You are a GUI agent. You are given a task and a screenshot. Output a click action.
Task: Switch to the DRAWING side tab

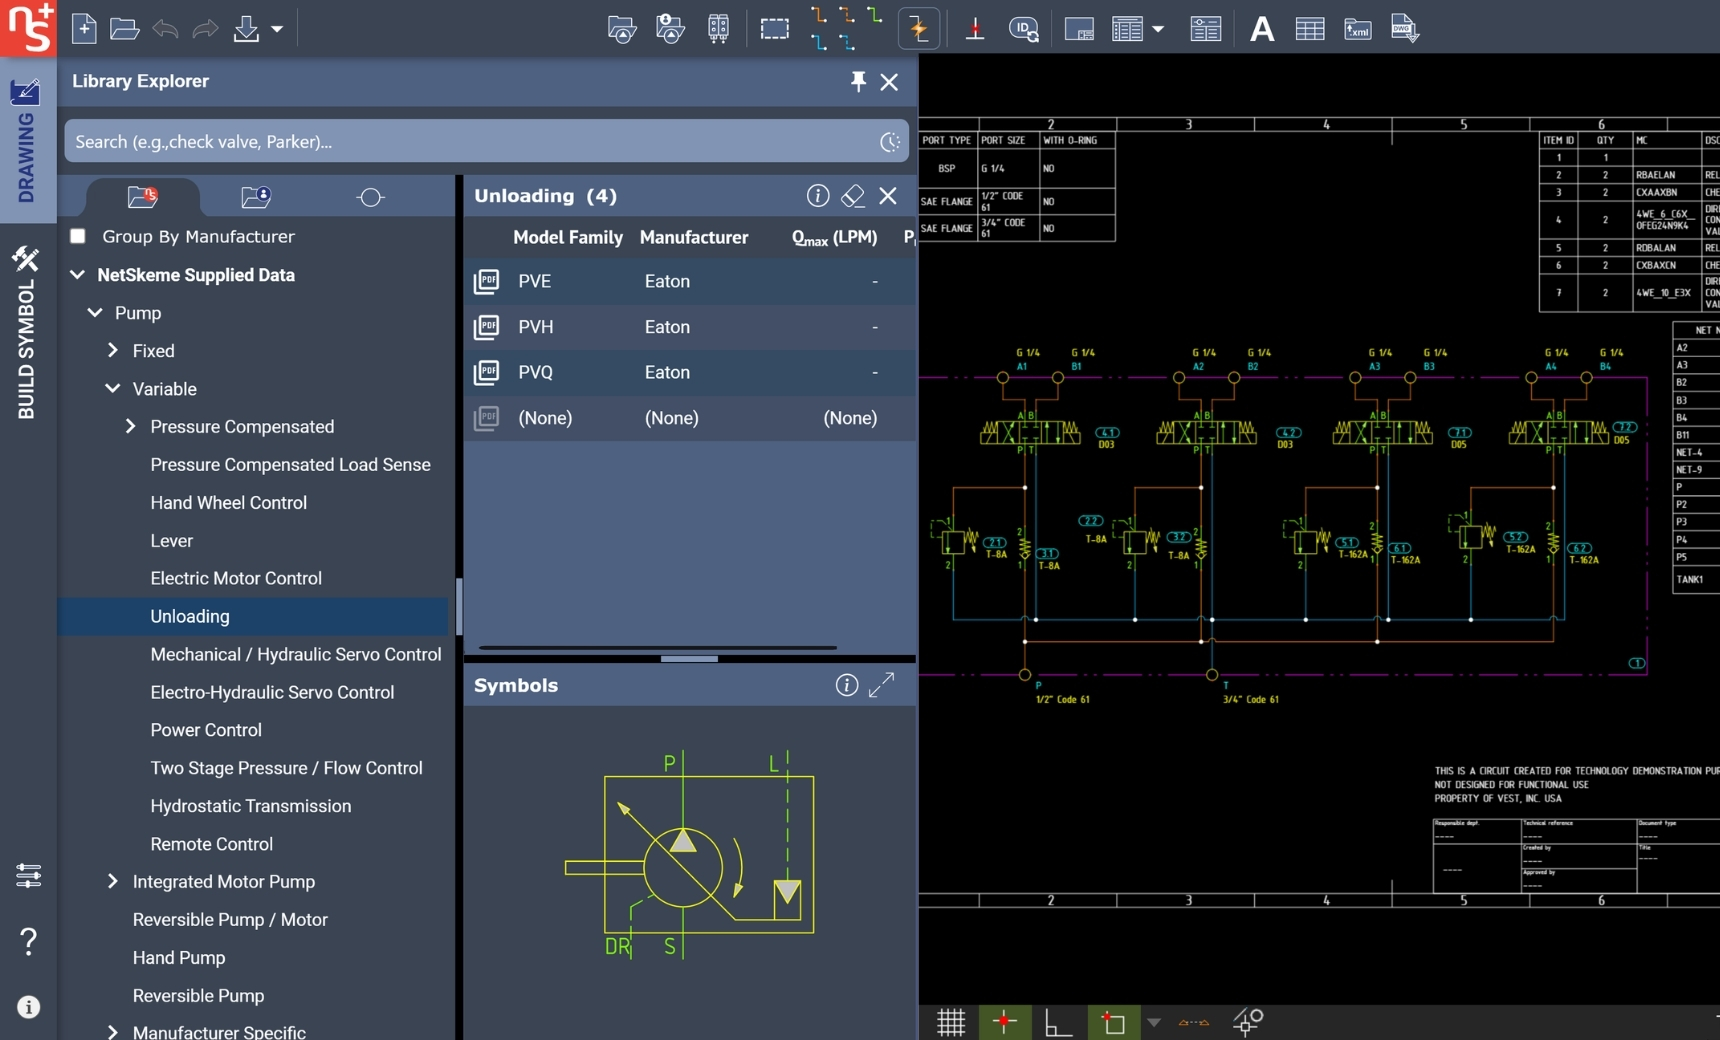pos(26,140)
